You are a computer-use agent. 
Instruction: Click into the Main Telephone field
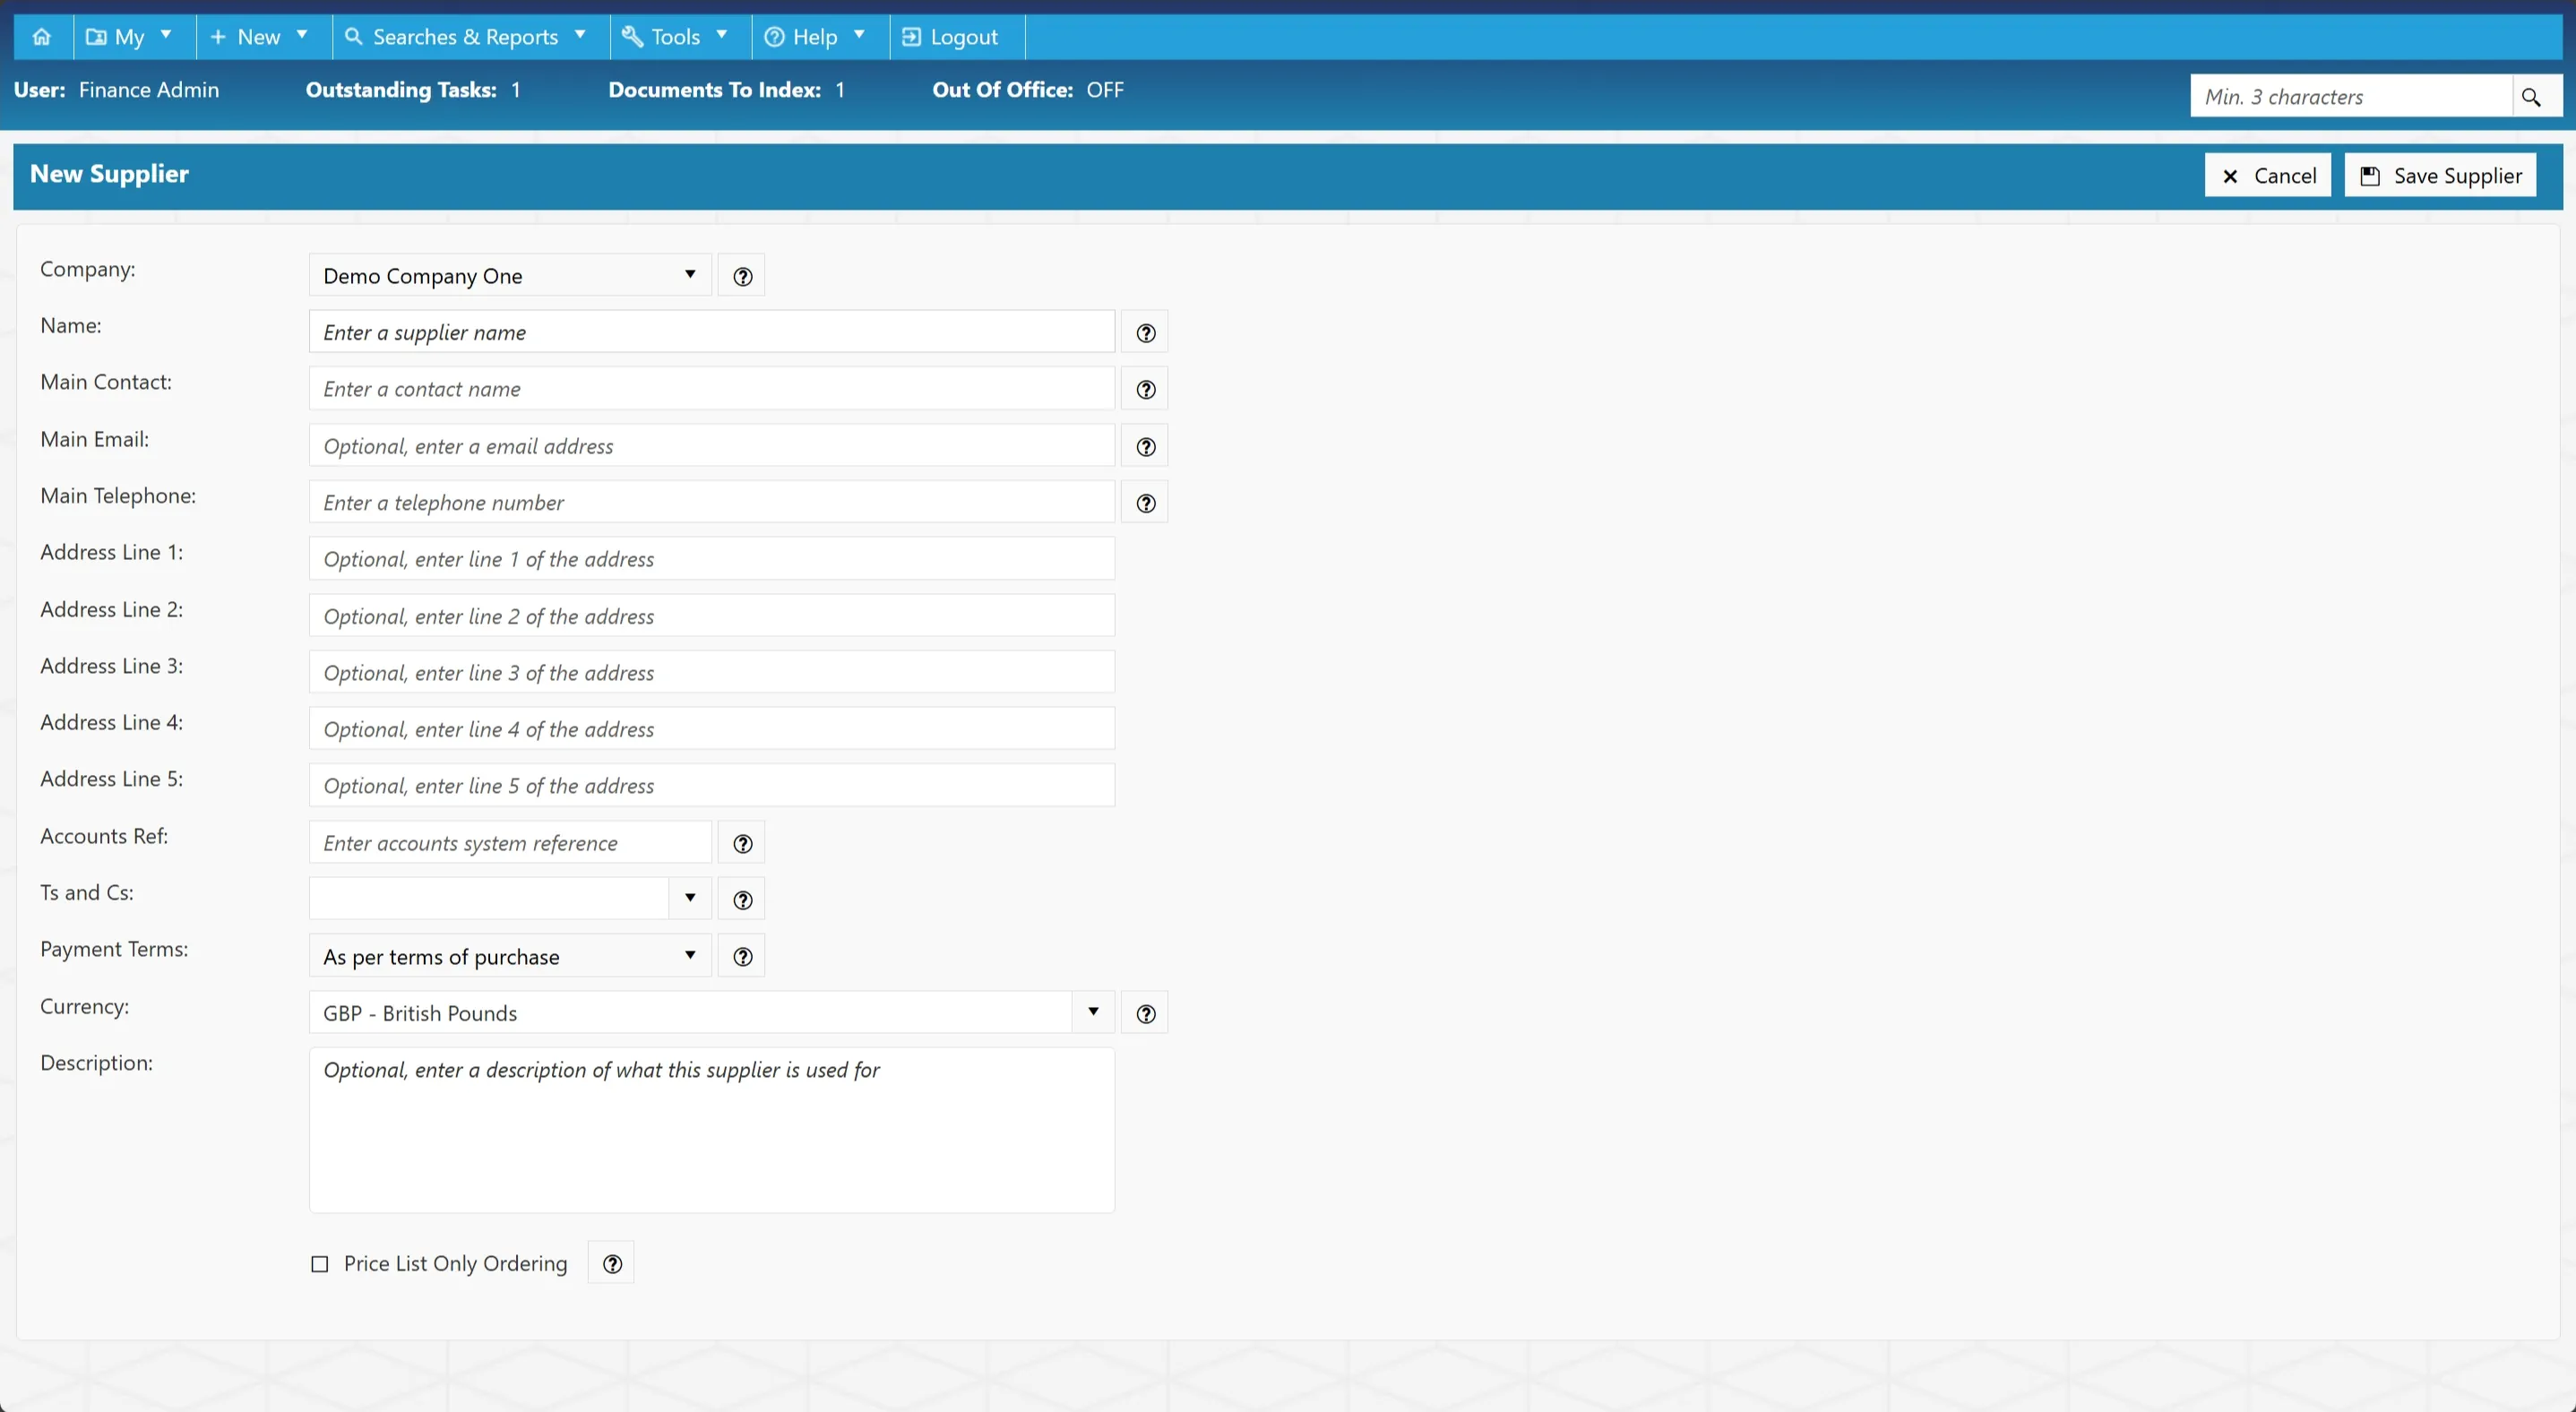coord(712,503)
